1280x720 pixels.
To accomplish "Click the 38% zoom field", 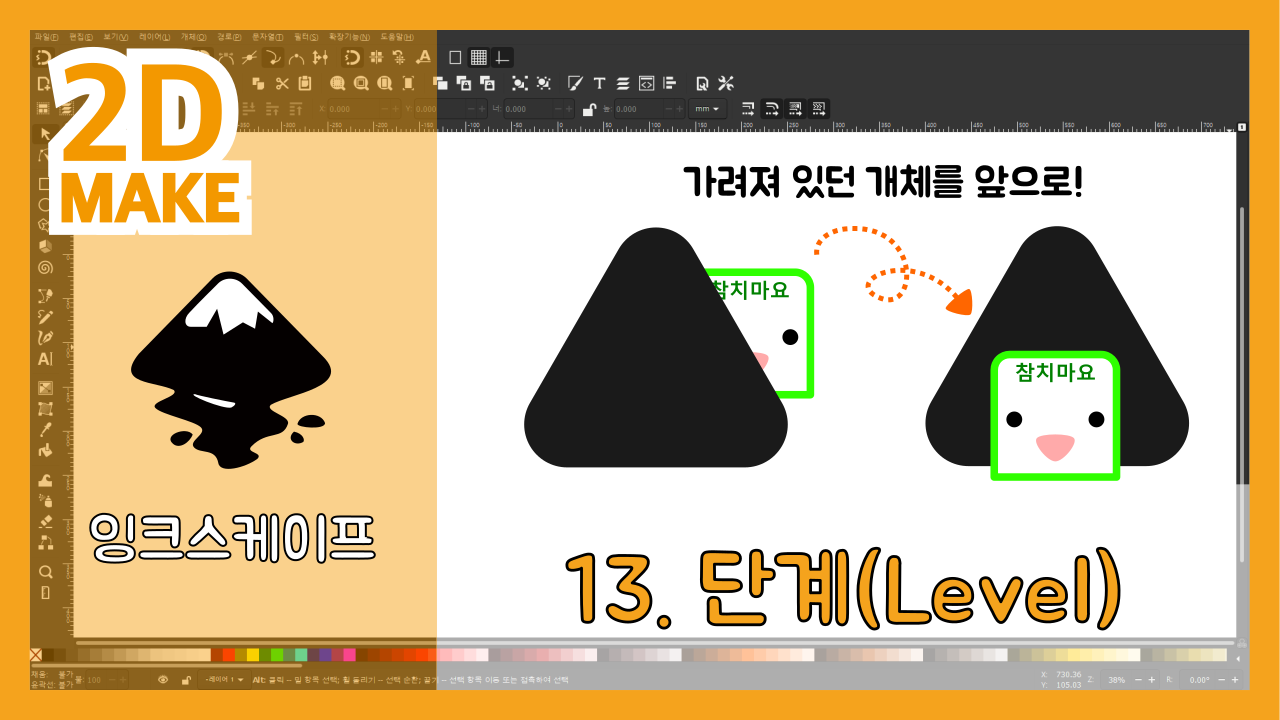I will [x=1116, y=679].
